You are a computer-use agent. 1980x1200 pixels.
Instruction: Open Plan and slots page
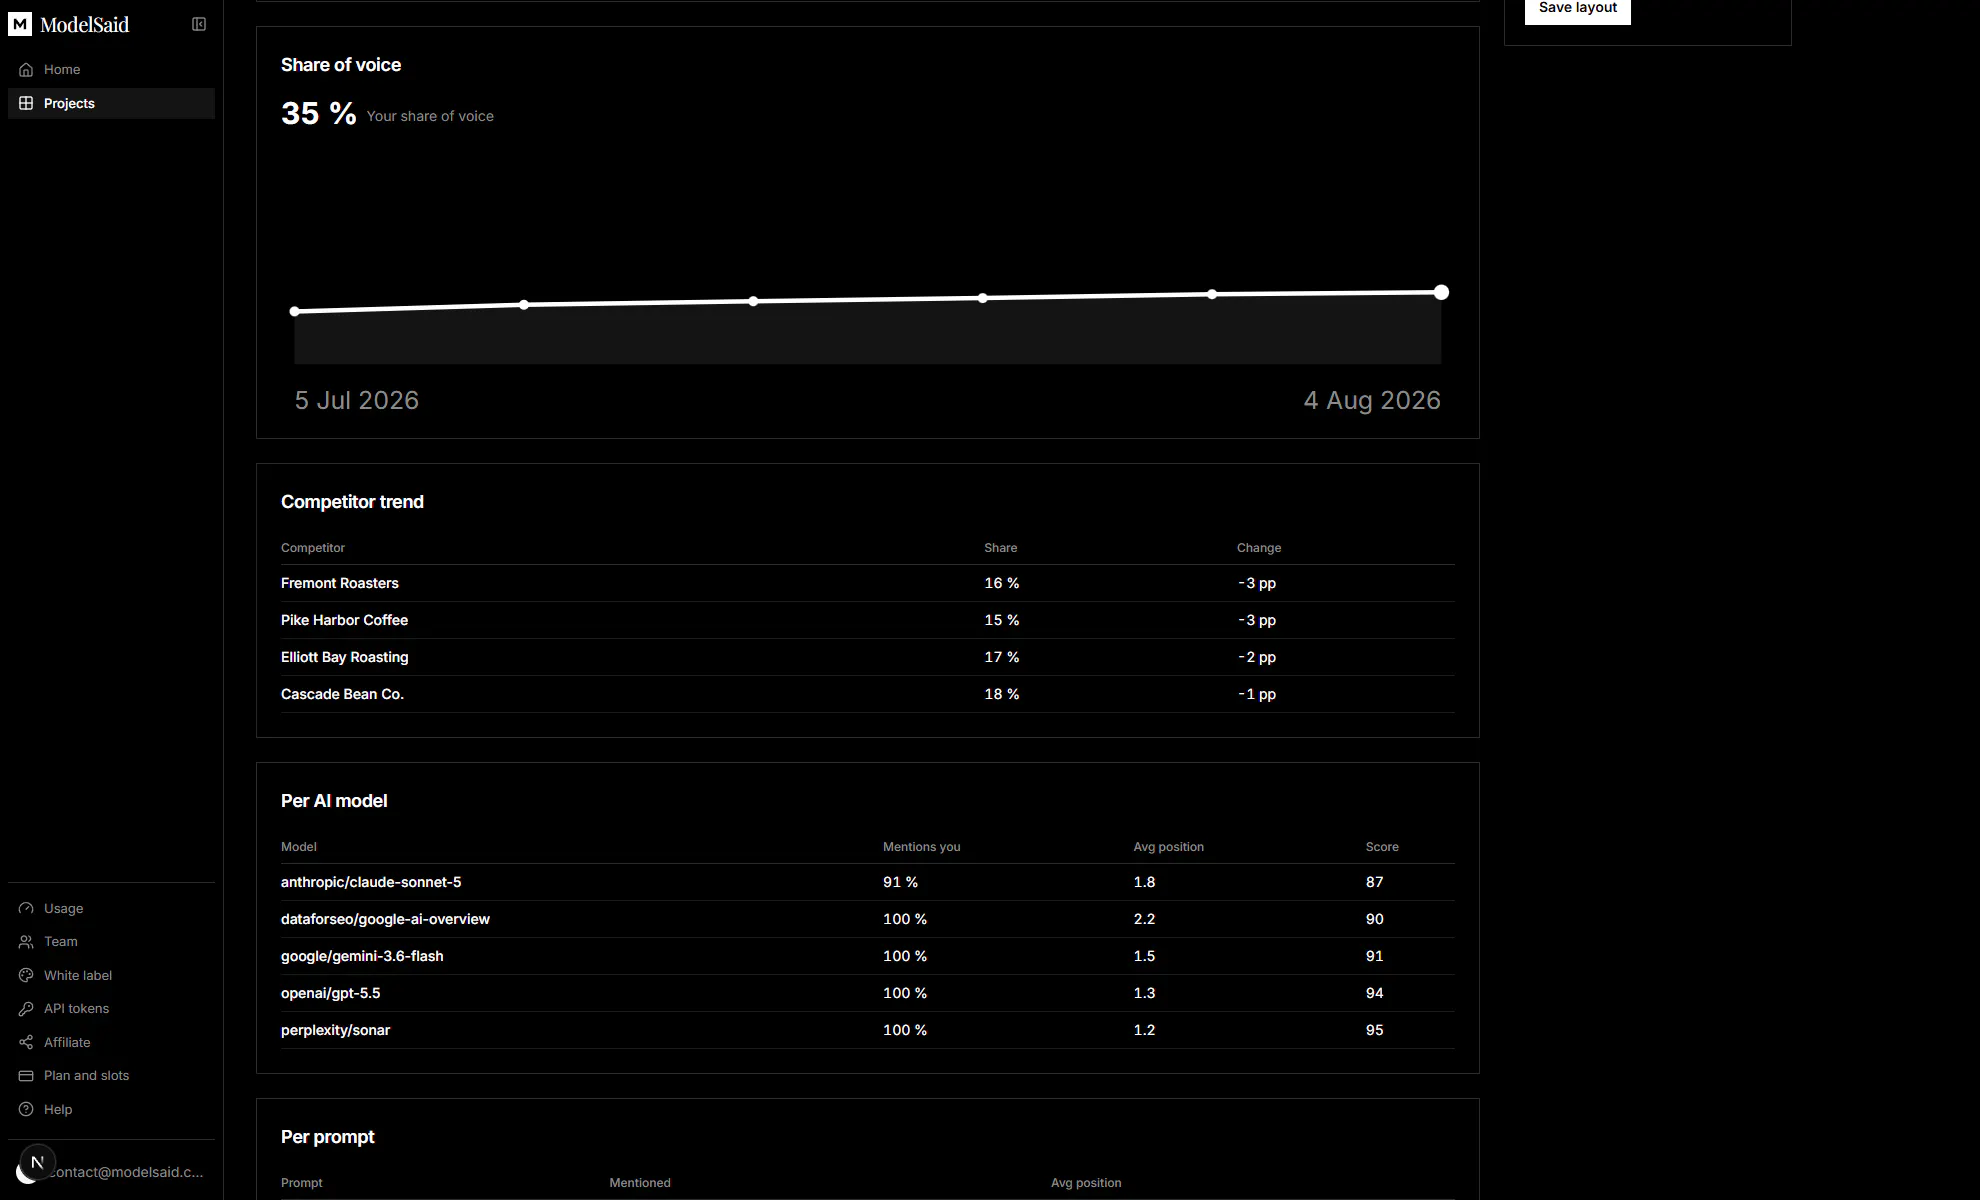(111, 1076)
